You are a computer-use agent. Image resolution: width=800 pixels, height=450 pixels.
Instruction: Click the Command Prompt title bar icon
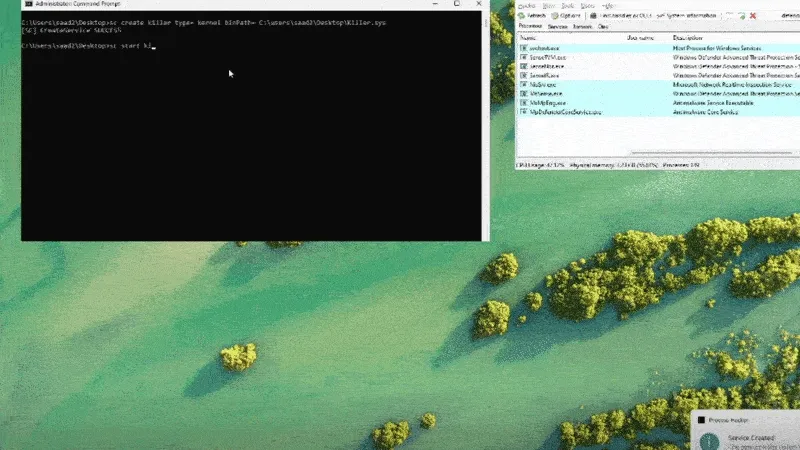(28, 4)
